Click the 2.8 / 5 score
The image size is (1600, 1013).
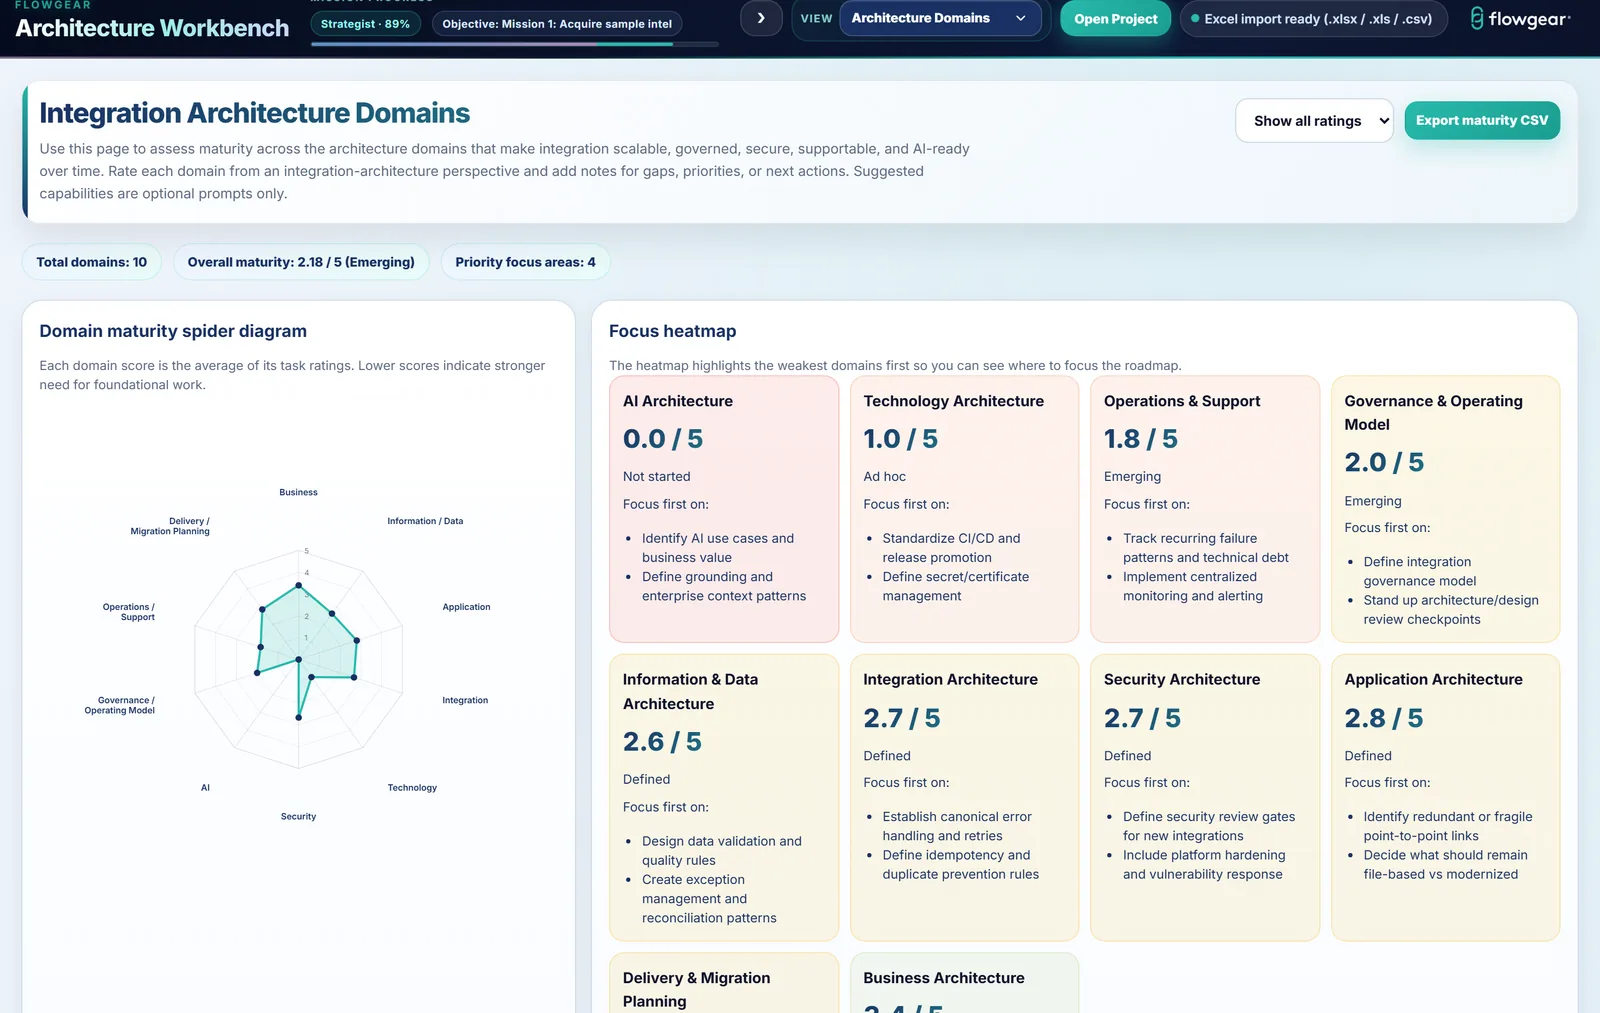tap(1384, 718)
